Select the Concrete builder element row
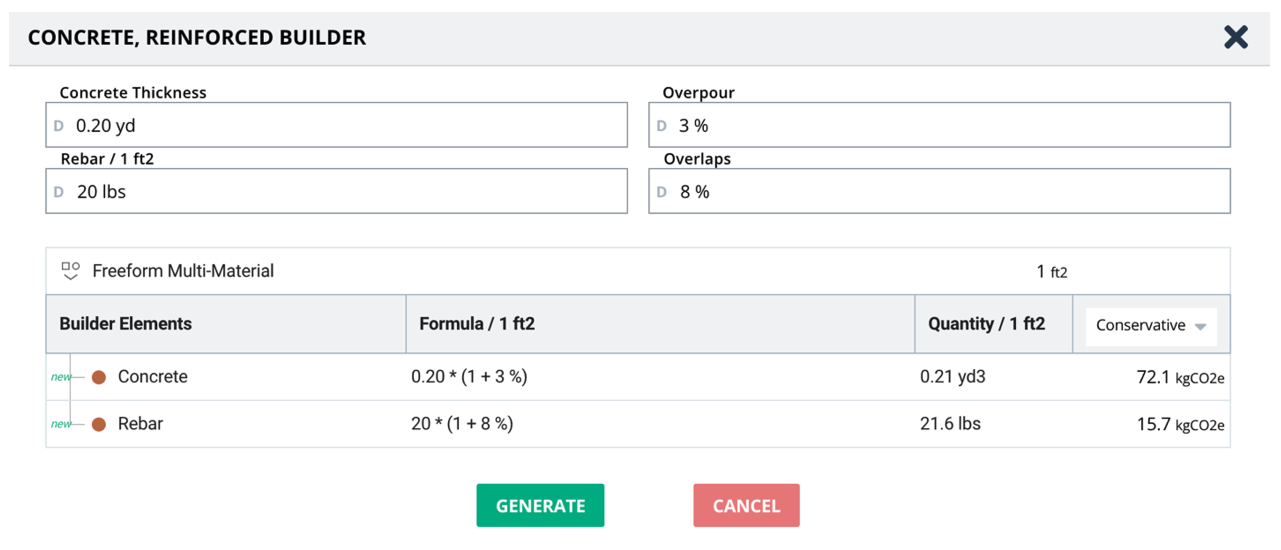This screenshot has height=550, width=1281. click(x=153, y=377)
